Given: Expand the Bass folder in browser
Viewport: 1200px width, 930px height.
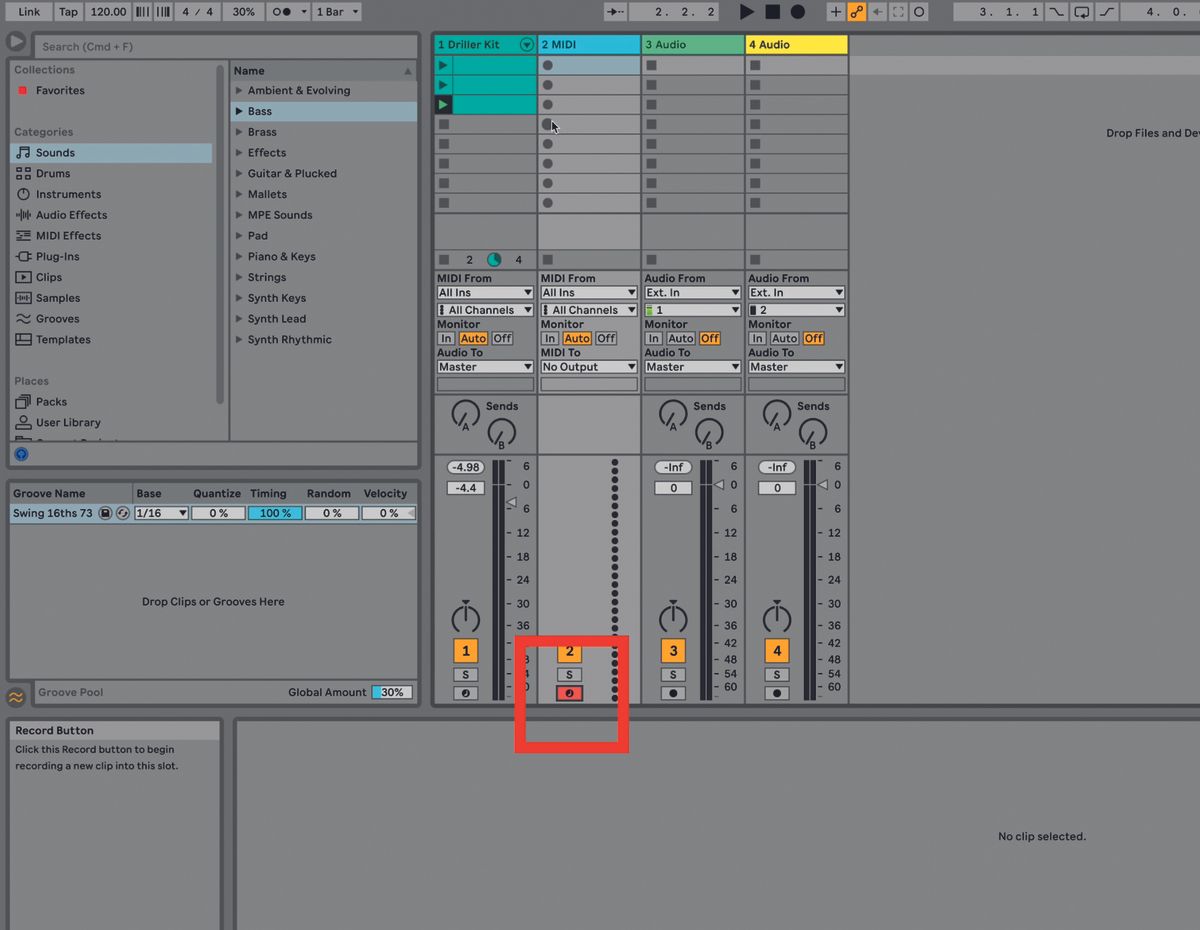Looking at the screenshot, I should pyautogui.click(x=239, y=111).
